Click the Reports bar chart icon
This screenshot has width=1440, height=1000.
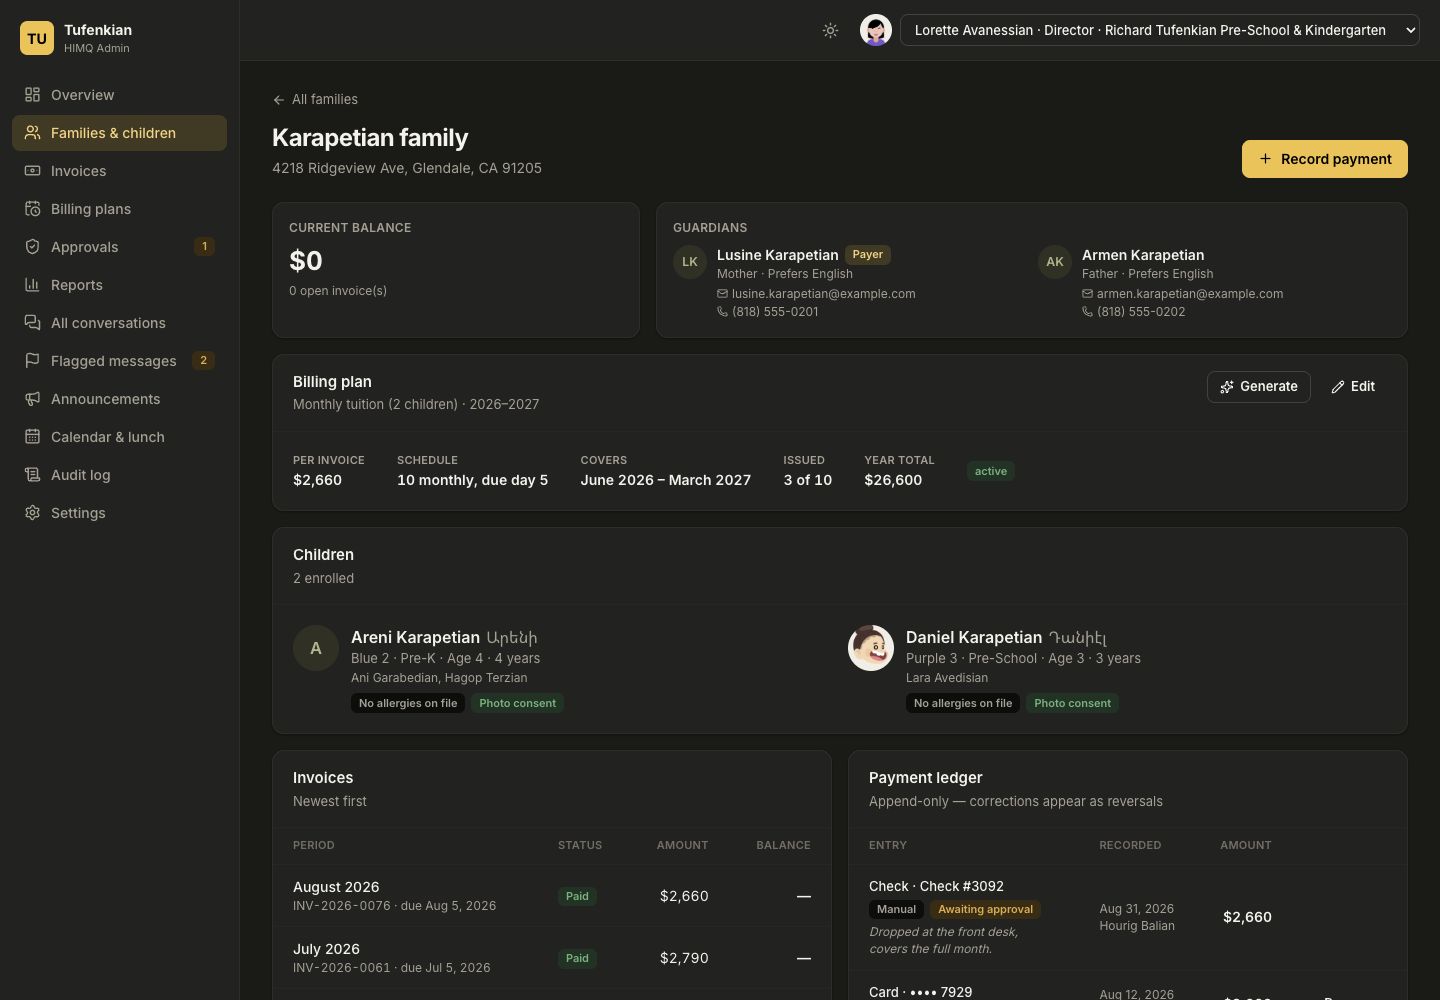coord(32,285)
